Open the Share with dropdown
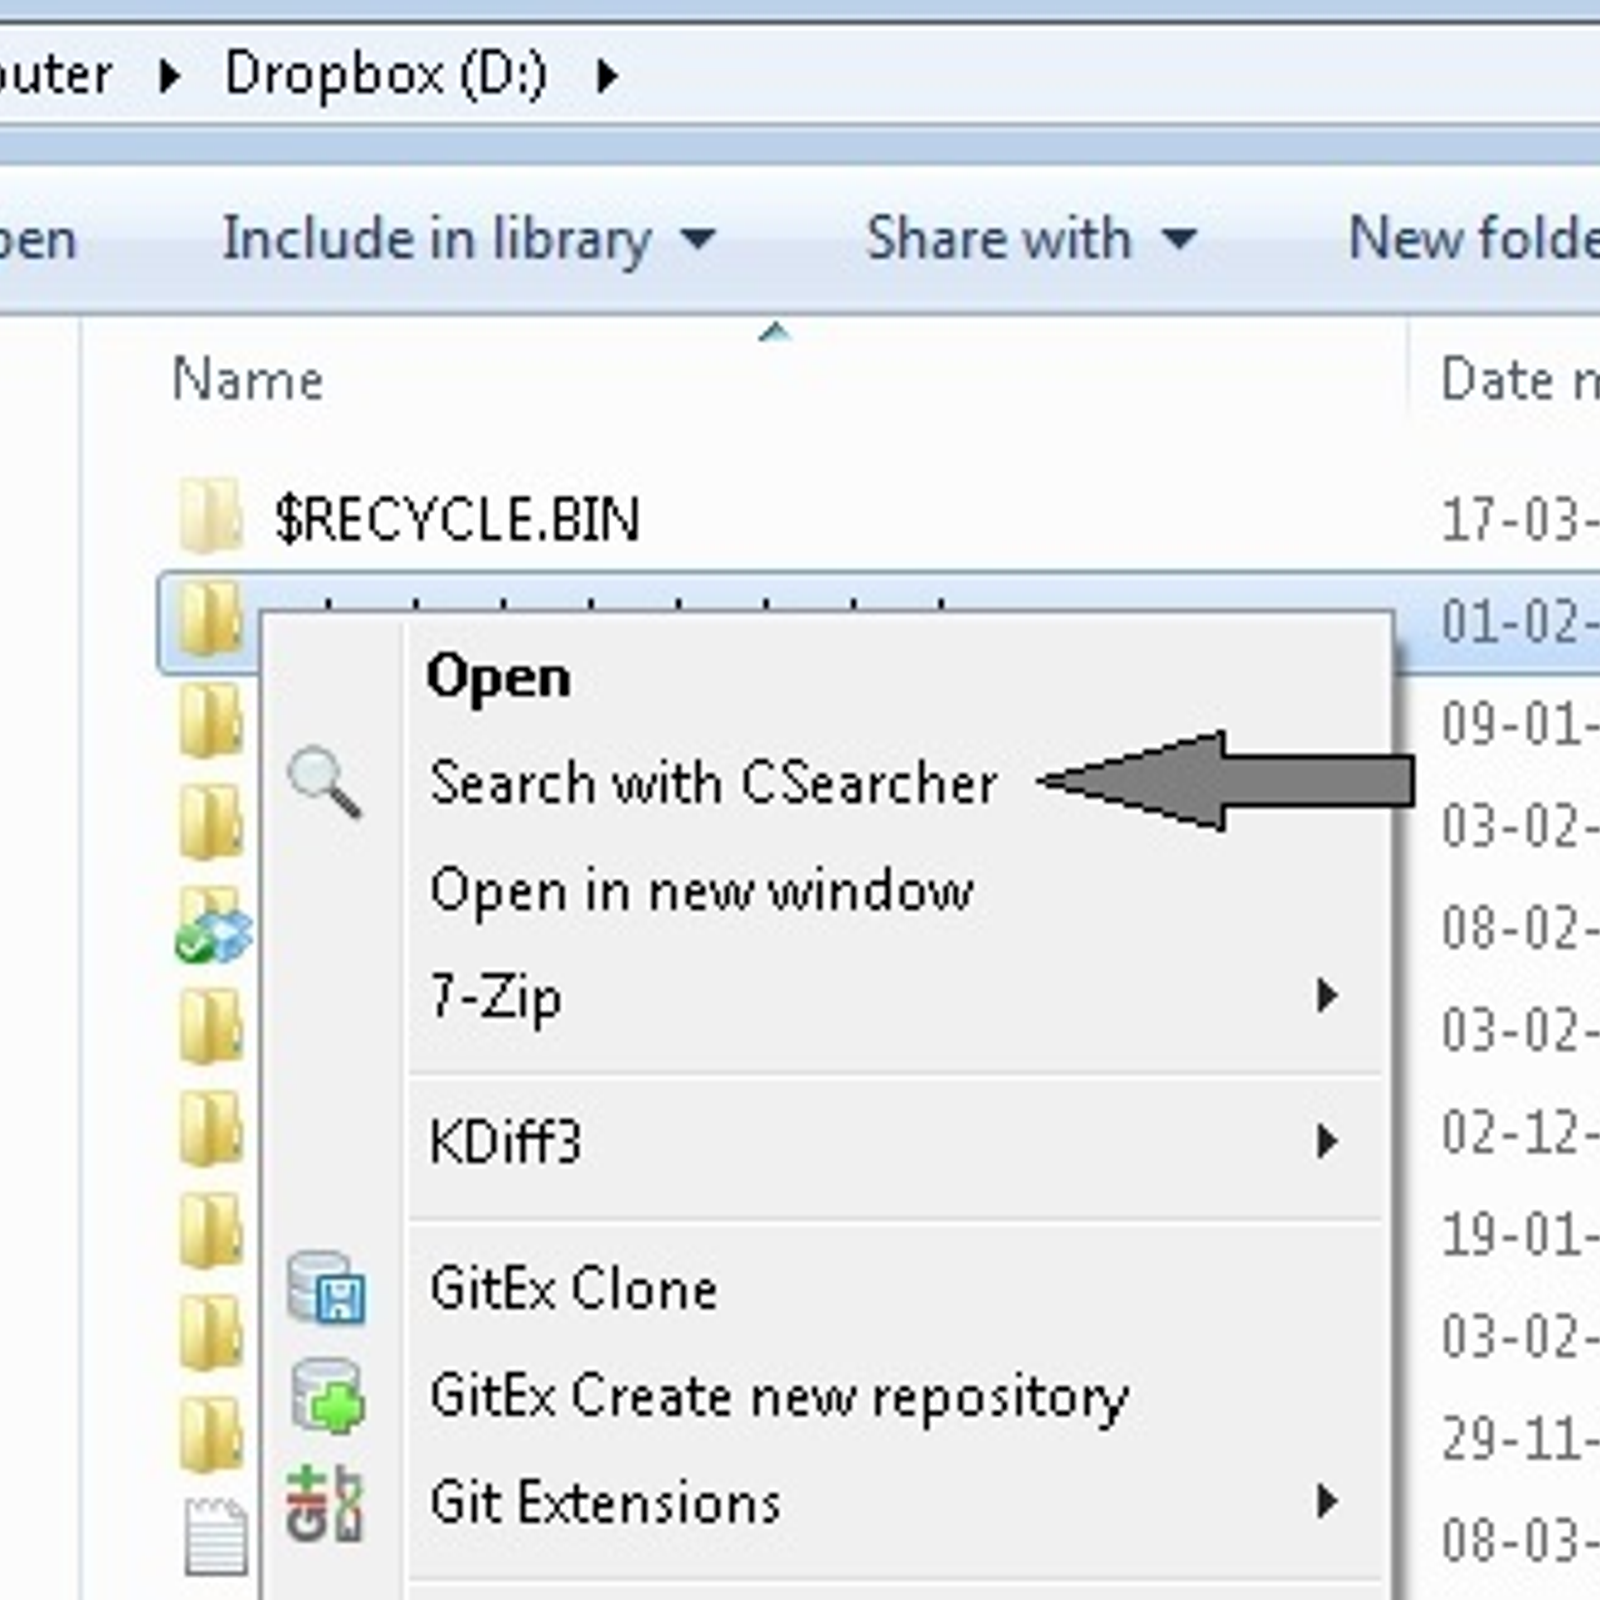This screenshot has width=1600, height=1600. click(1030, 240)
